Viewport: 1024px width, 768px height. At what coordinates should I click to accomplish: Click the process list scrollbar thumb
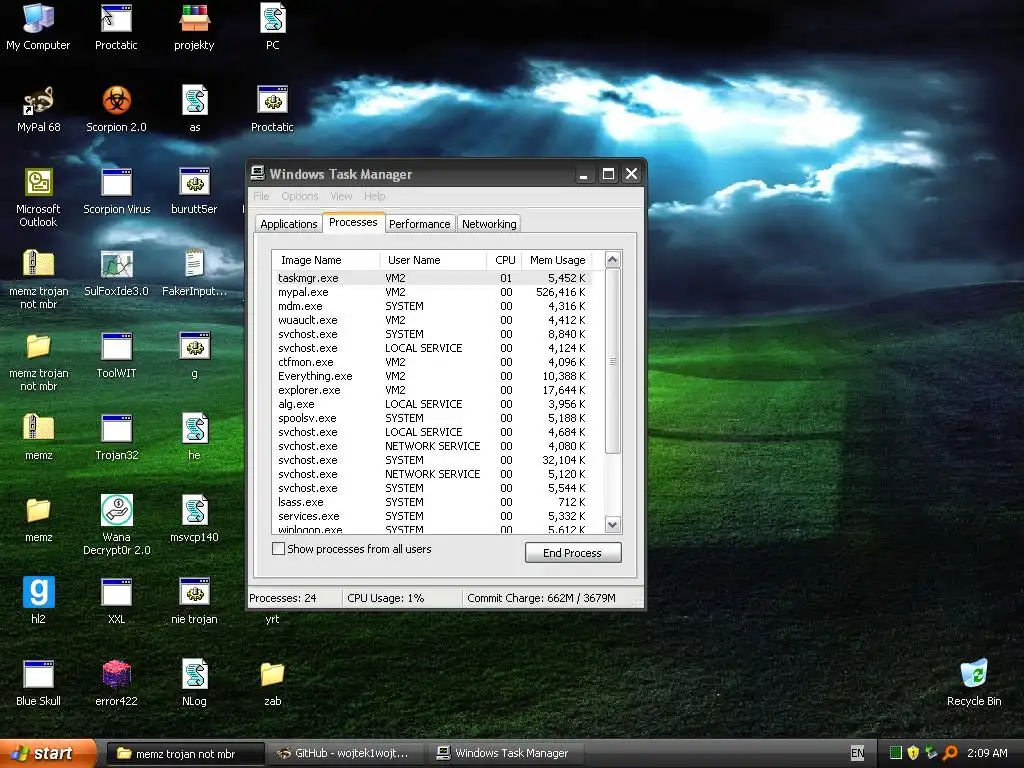point(613,360)
